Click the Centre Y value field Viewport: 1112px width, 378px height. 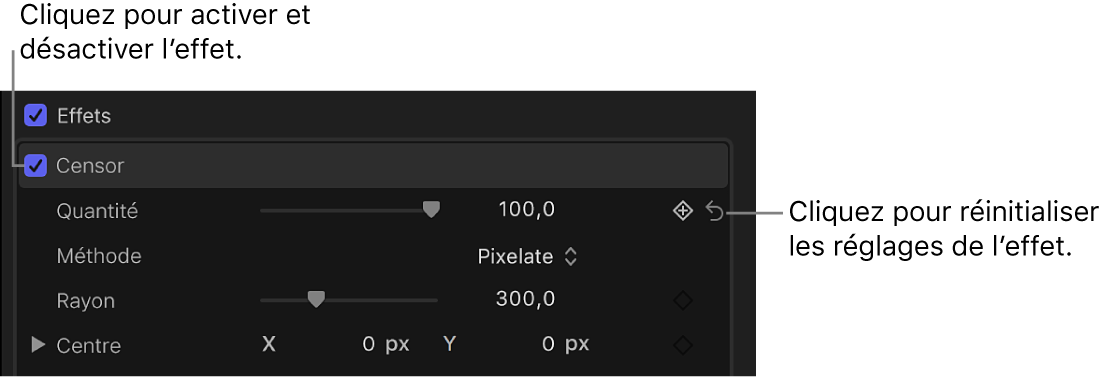(x=566, y=345)
